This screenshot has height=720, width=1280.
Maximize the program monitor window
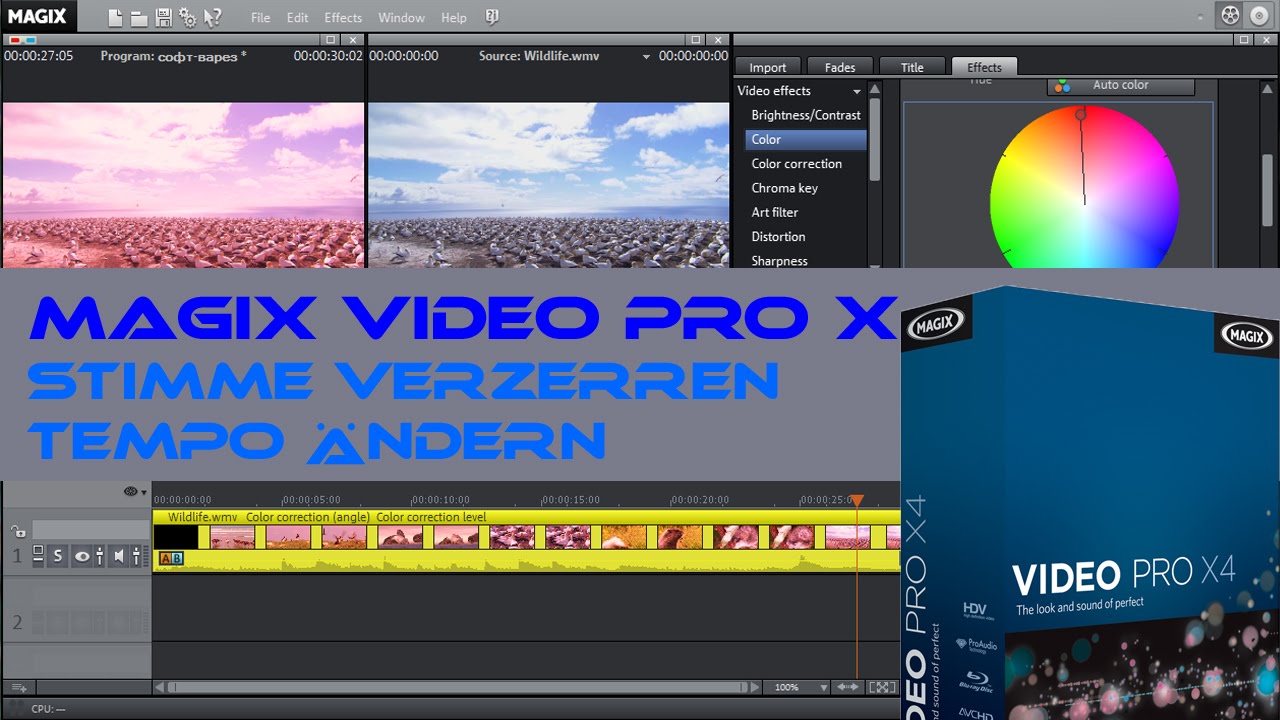click(332, 39)
